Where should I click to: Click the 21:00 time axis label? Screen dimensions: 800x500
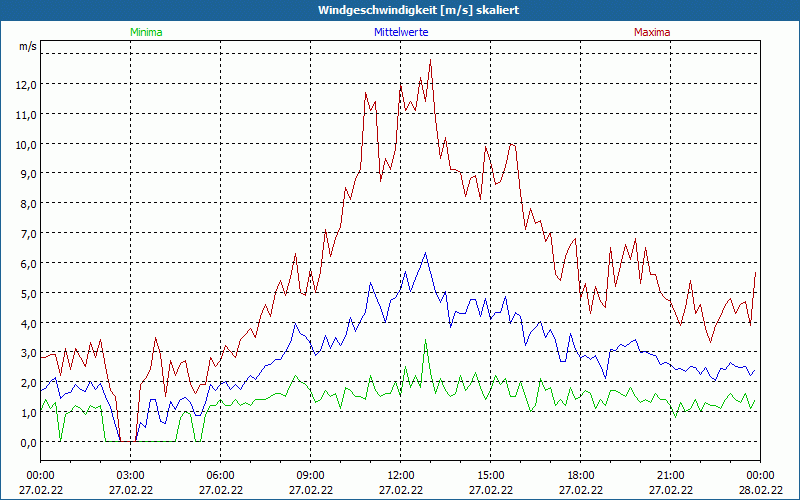(x=671, y=475)
